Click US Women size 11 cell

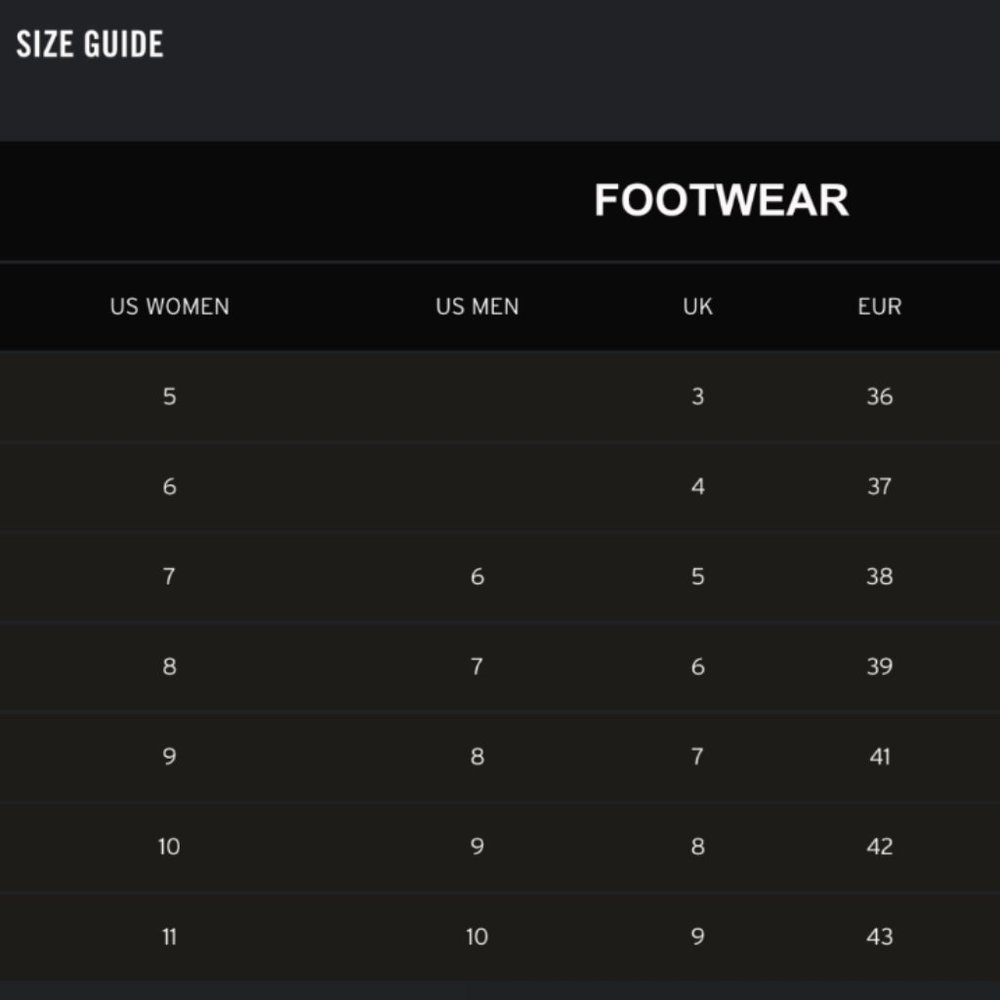[169, 937]
